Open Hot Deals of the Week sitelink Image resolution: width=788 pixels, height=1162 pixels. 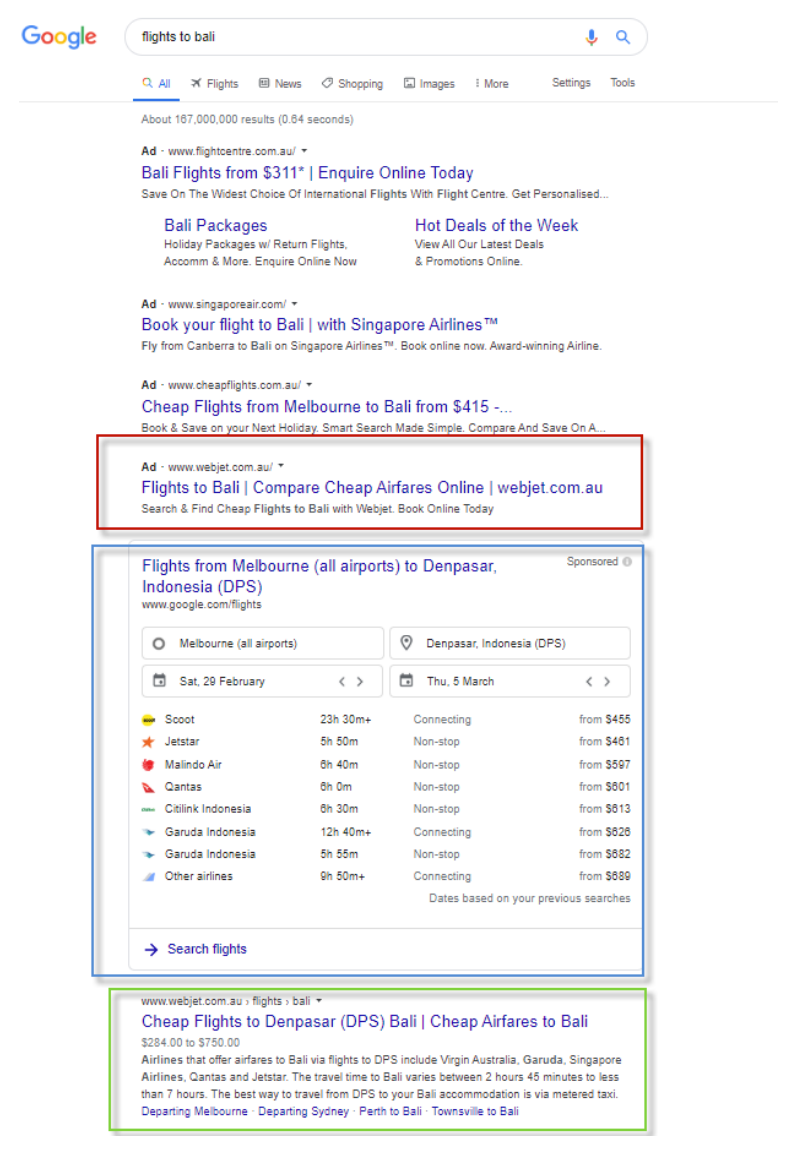coord(496,225)
